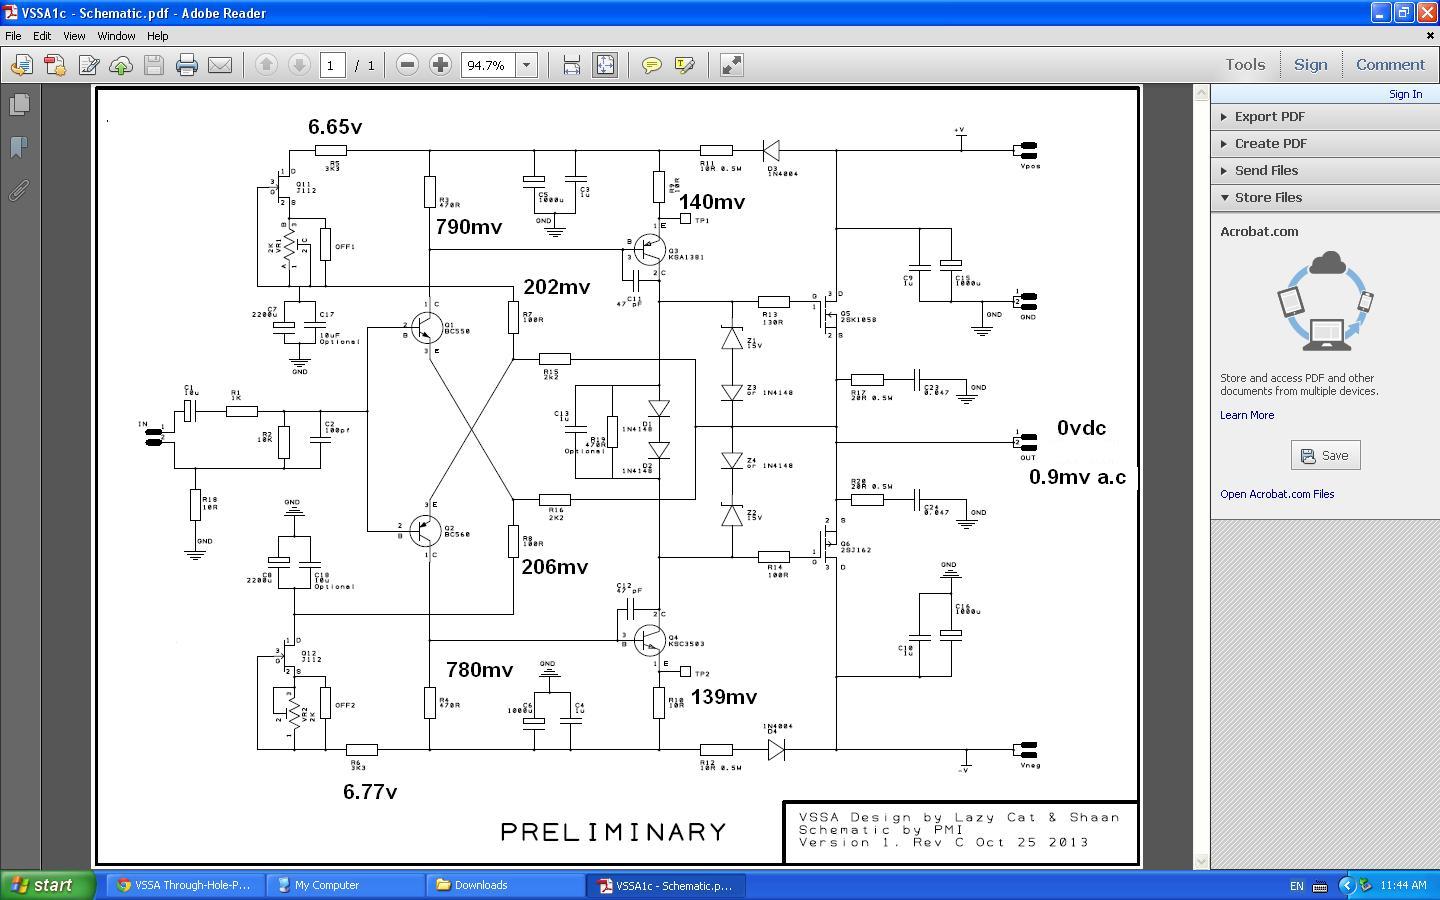Open the View menu

[74, 35]
